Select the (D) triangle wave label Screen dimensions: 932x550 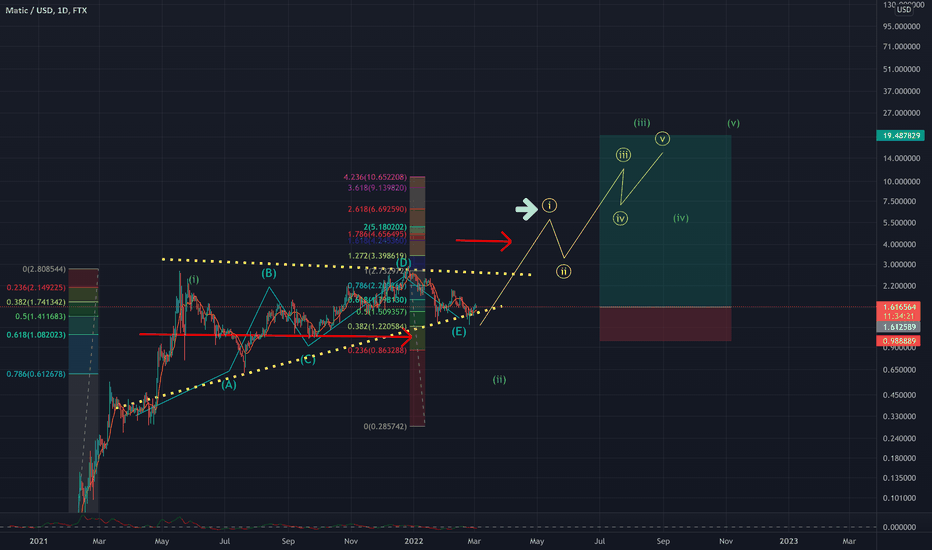[404, 263]
